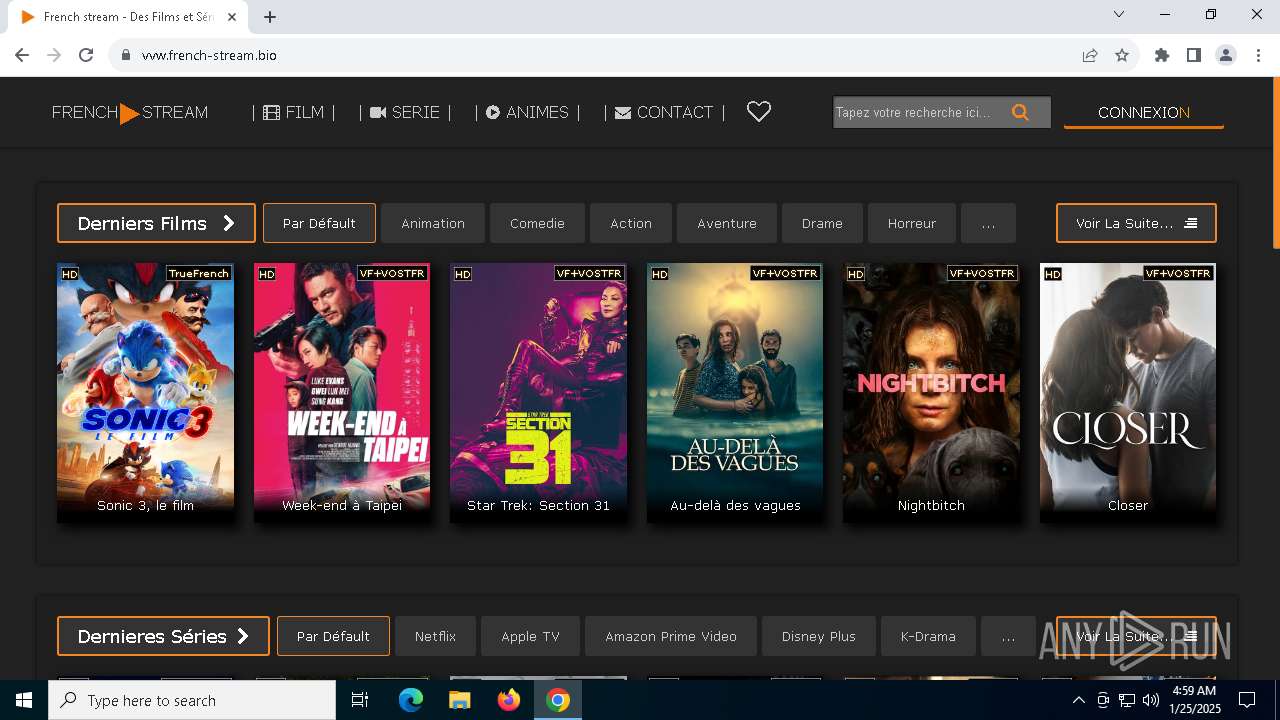1280x720 pixels.
Task: Select the Action filter tab
Action: (x=631, y=223)
